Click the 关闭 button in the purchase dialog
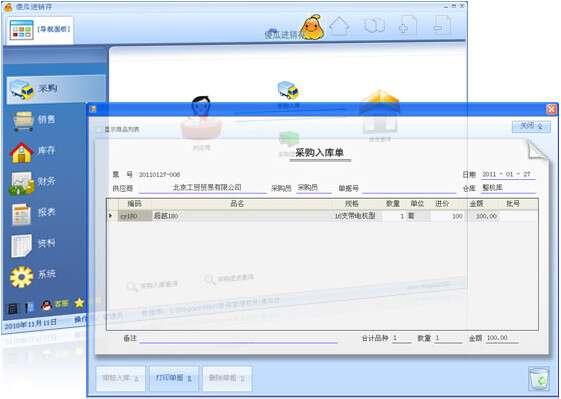 click(x=531, y=126)
